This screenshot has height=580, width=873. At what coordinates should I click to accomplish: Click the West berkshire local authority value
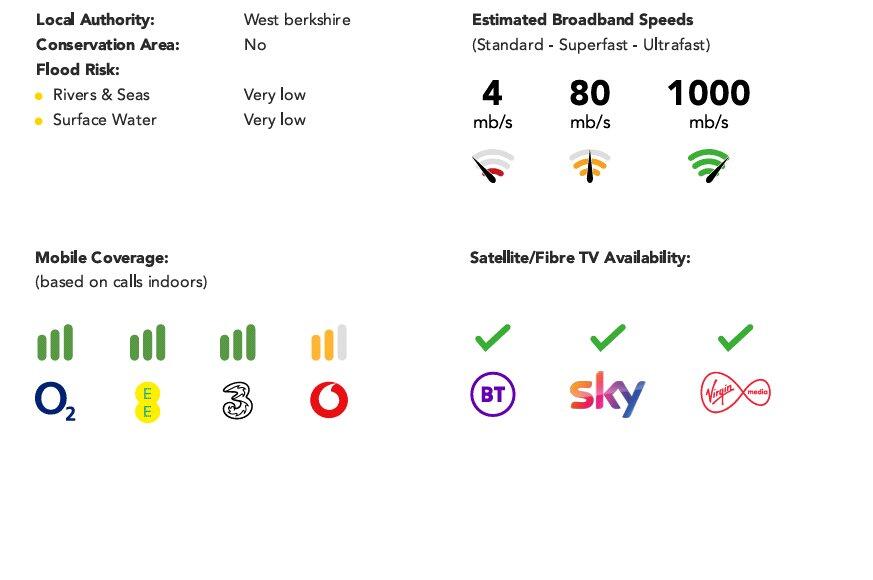coord(297,20)
